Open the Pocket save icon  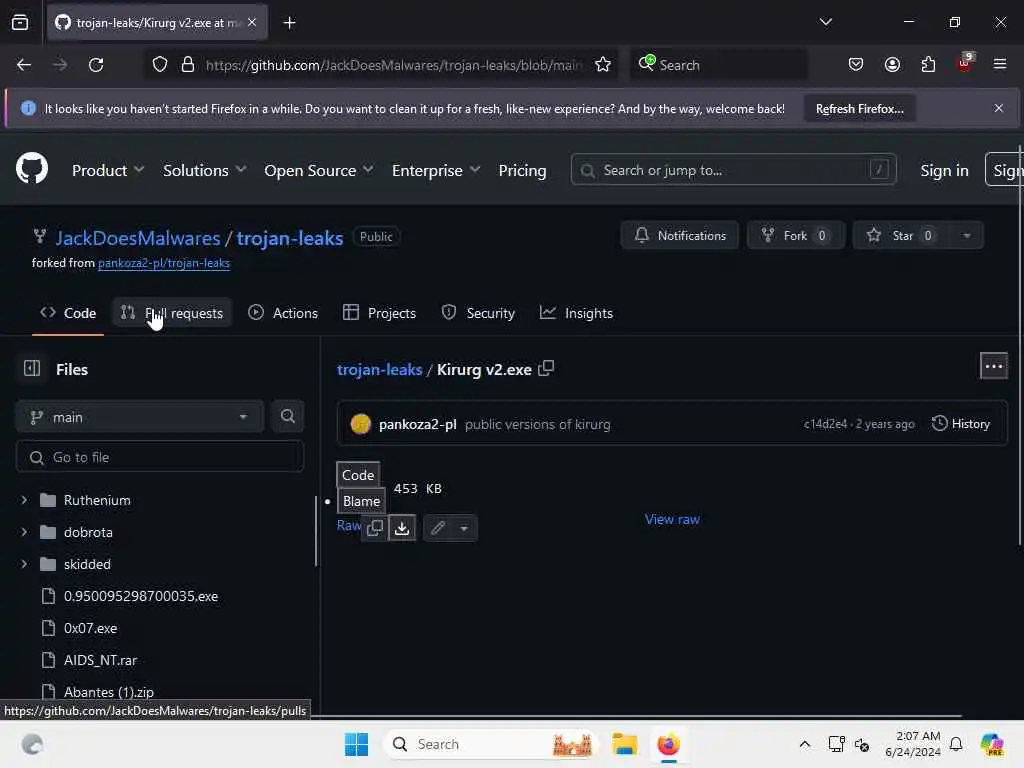(856, 65)
